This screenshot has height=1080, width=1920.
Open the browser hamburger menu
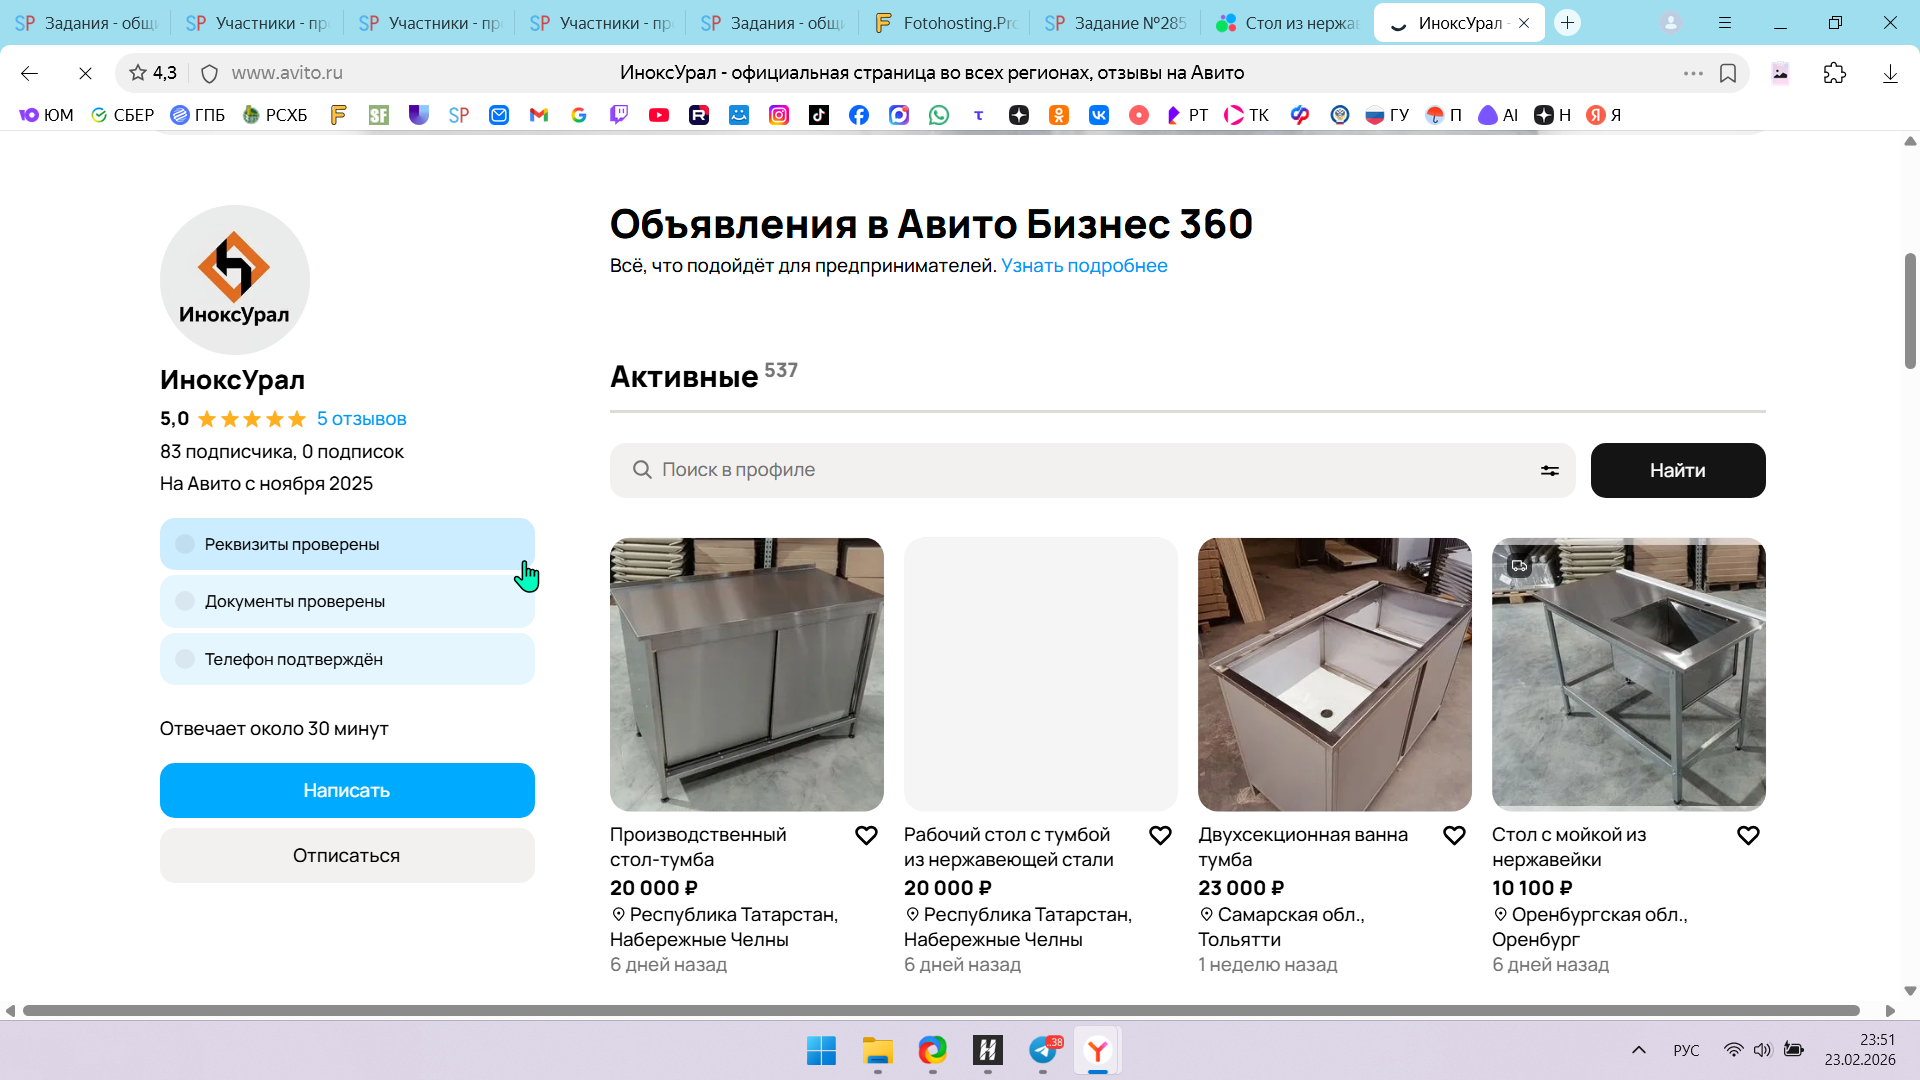pyautogui.click(x=1725, y=23)
